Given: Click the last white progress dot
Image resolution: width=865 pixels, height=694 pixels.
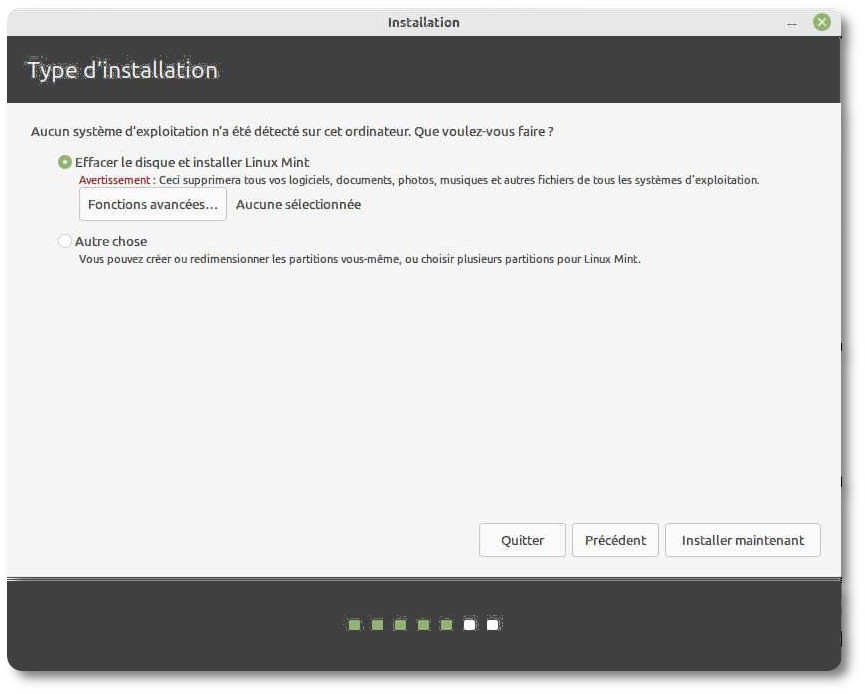Looking at the screenshot, I should tap(492, 625).
